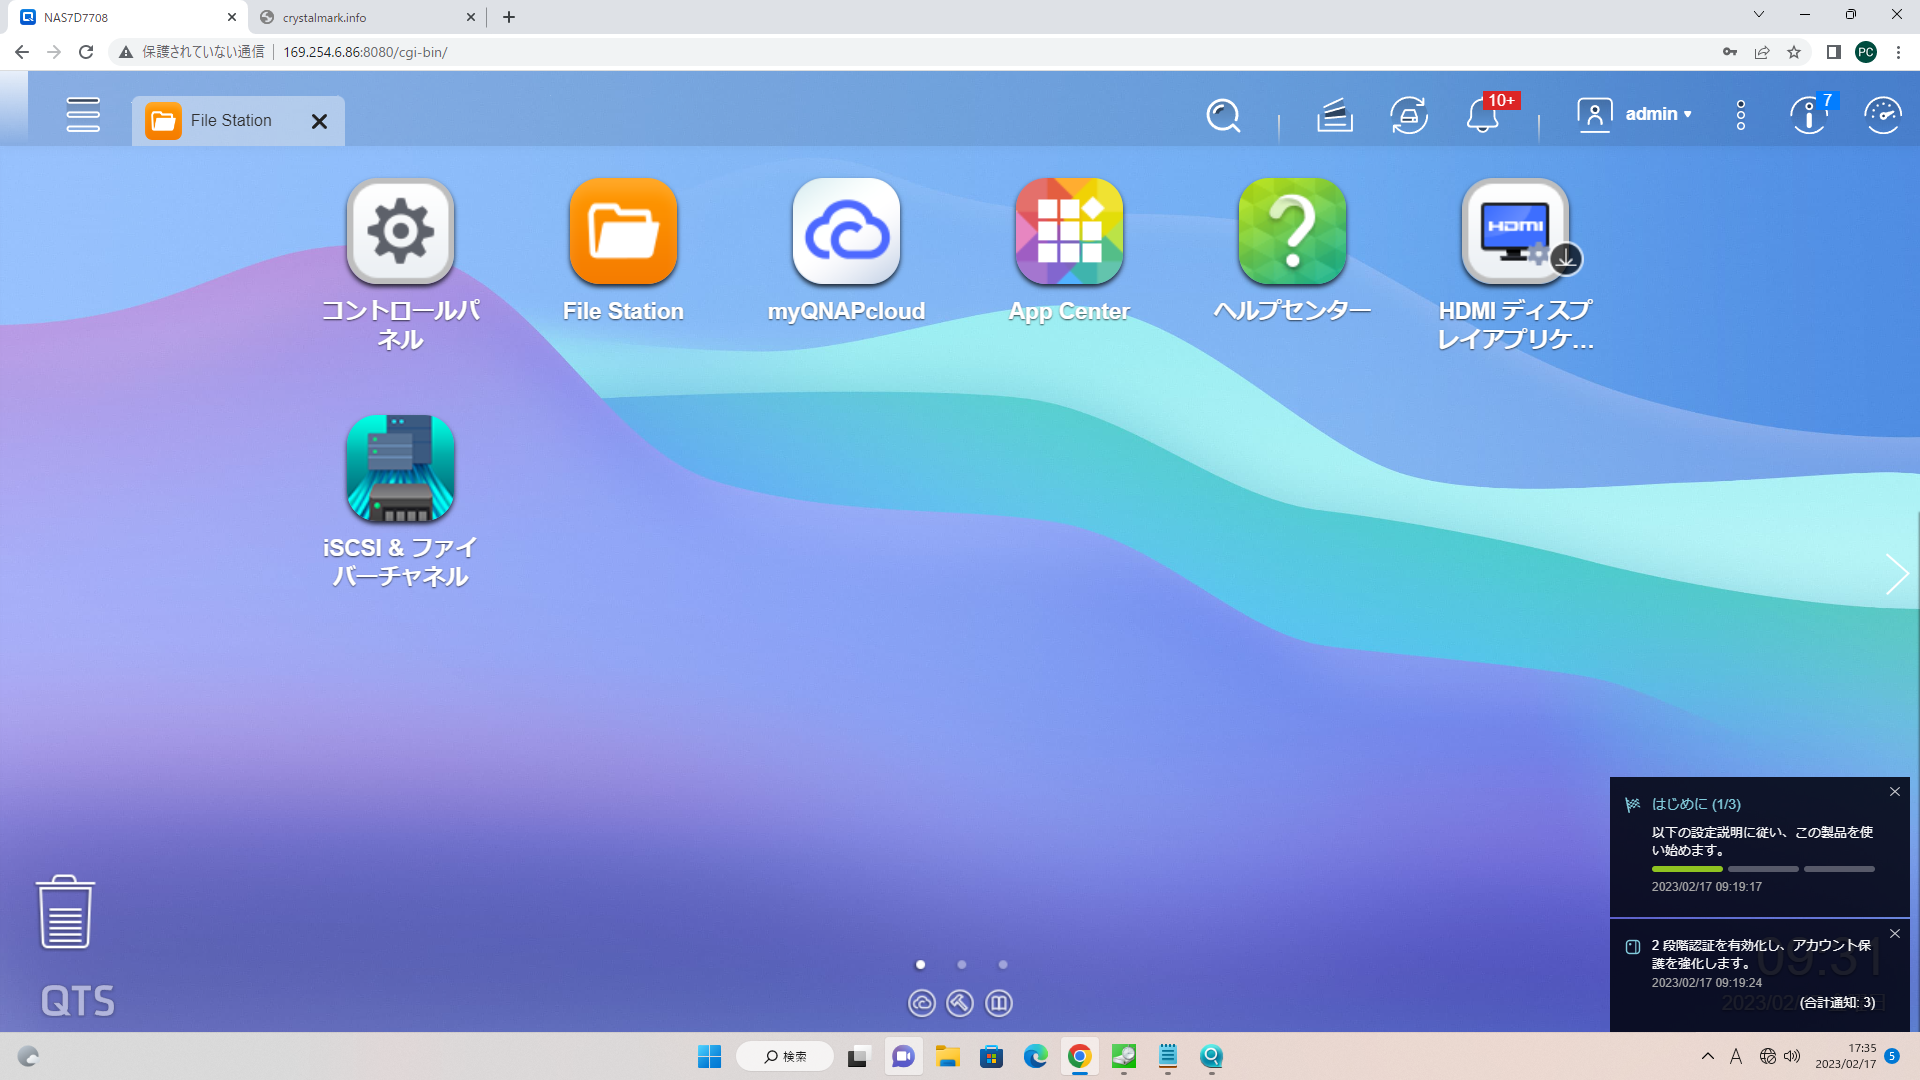Screen dimensions: 1920x1080
Task: Open the Windows Start menu
Action: pos(710,1057)
